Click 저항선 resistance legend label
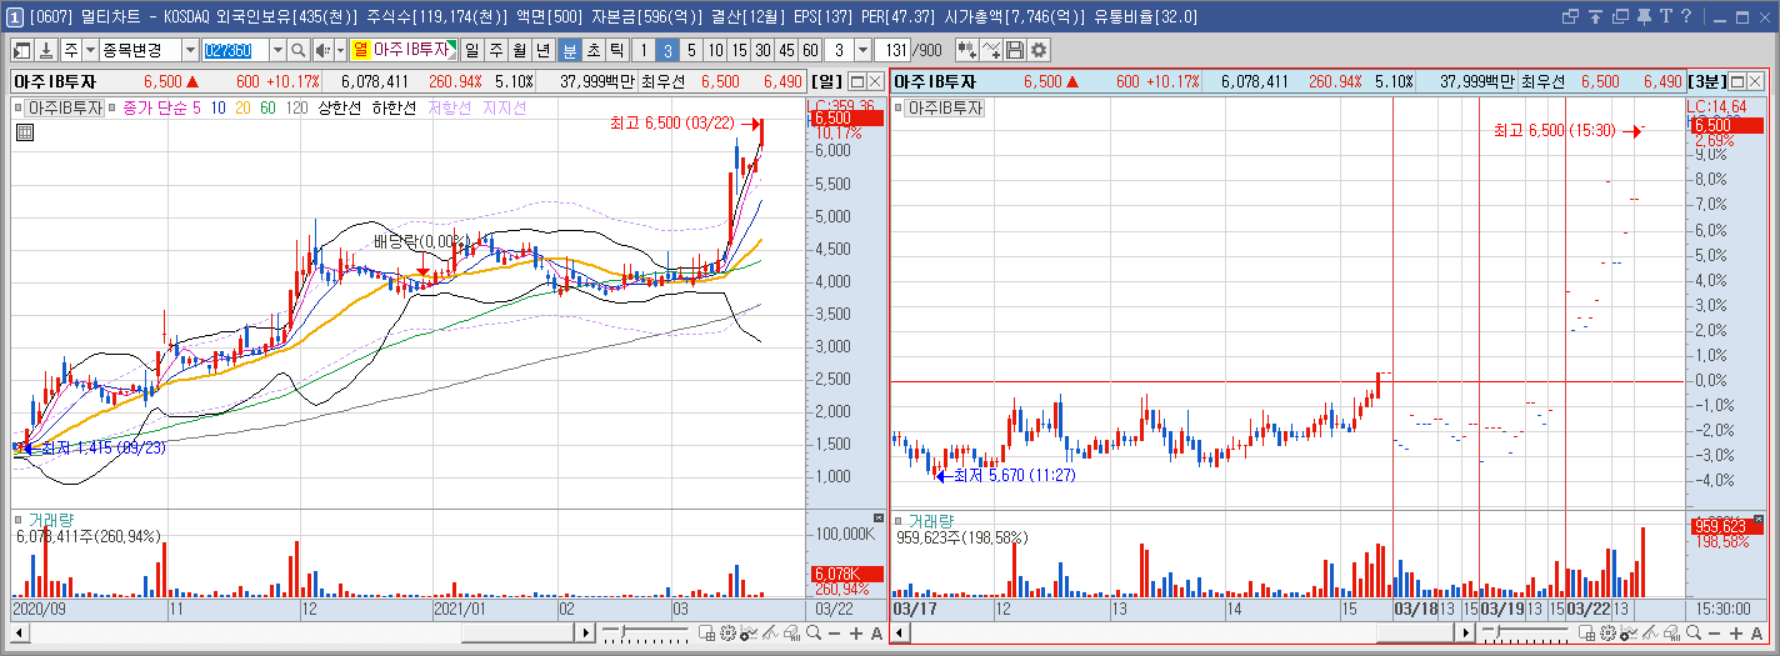The height and width of the screenshot is (656, 1780). (x=449, y=108)
